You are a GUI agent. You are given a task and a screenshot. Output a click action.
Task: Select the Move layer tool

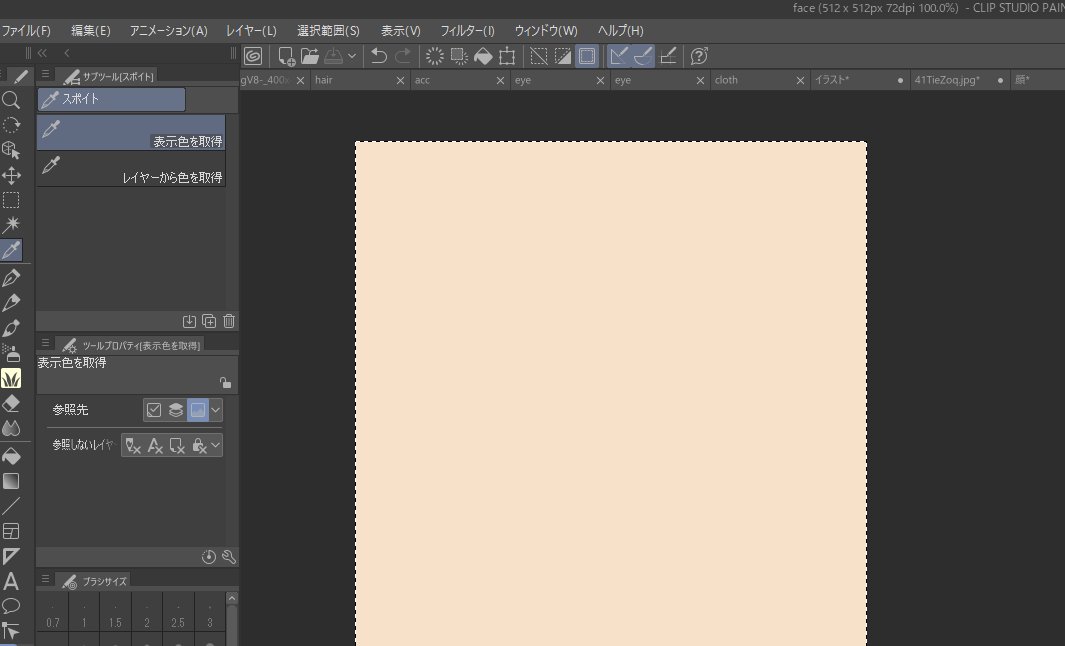[11, 175]
